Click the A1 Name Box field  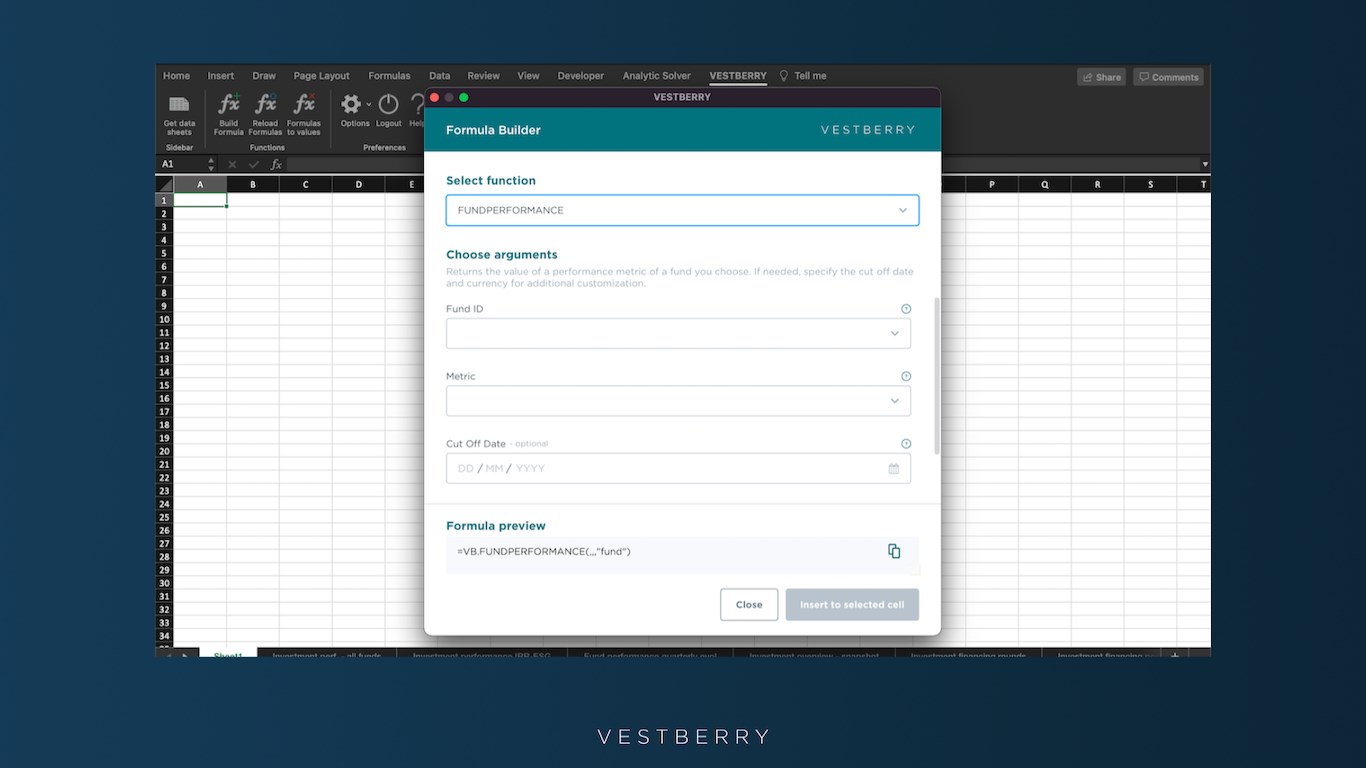click(180, 164)
